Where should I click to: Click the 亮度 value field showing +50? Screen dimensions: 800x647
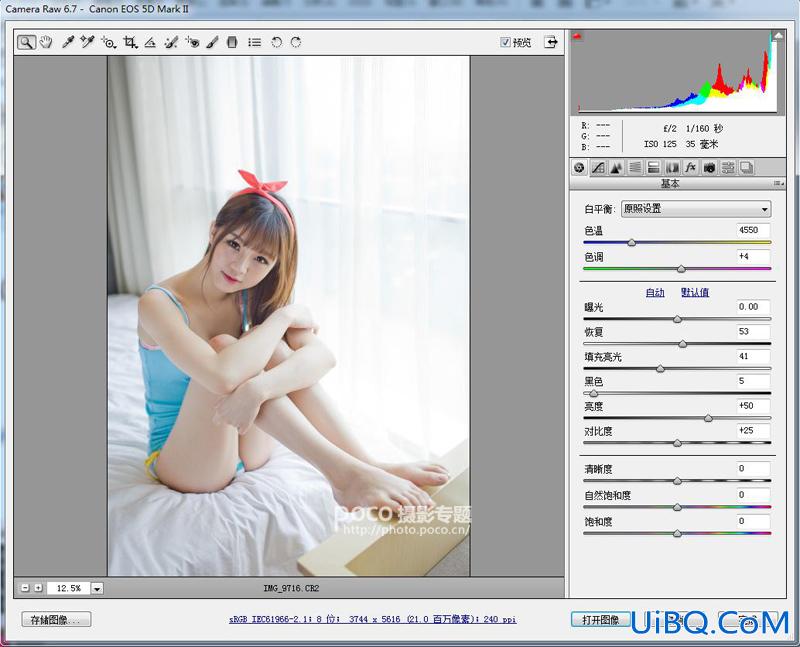click(753, 406)
